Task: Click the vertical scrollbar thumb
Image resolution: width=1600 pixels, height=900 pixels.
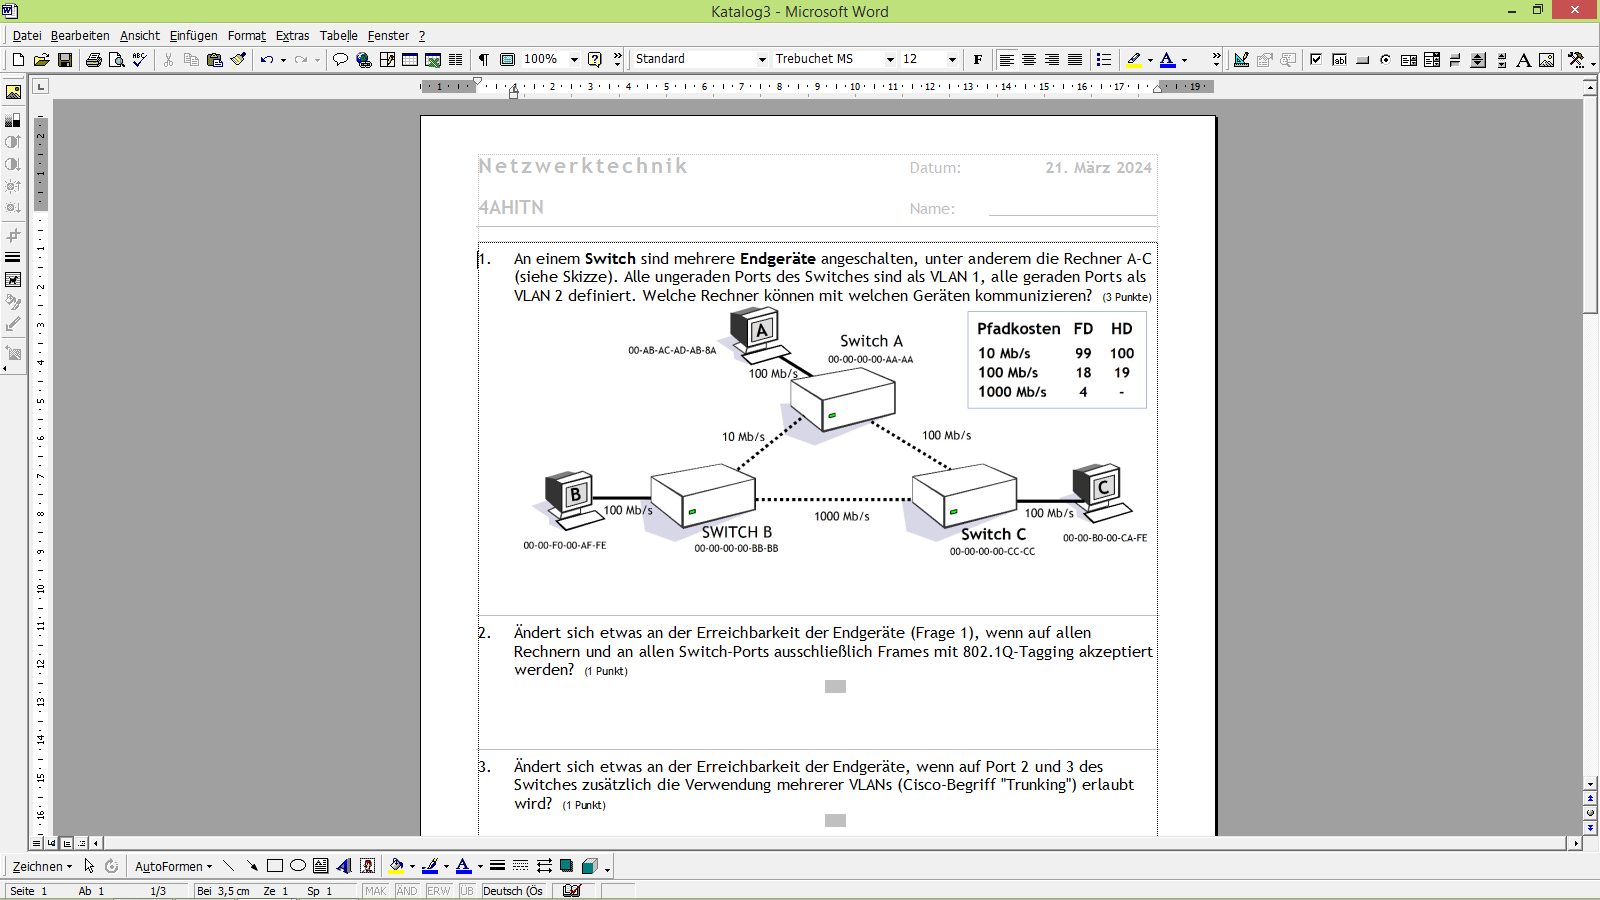Action: tap(1590, 207)
